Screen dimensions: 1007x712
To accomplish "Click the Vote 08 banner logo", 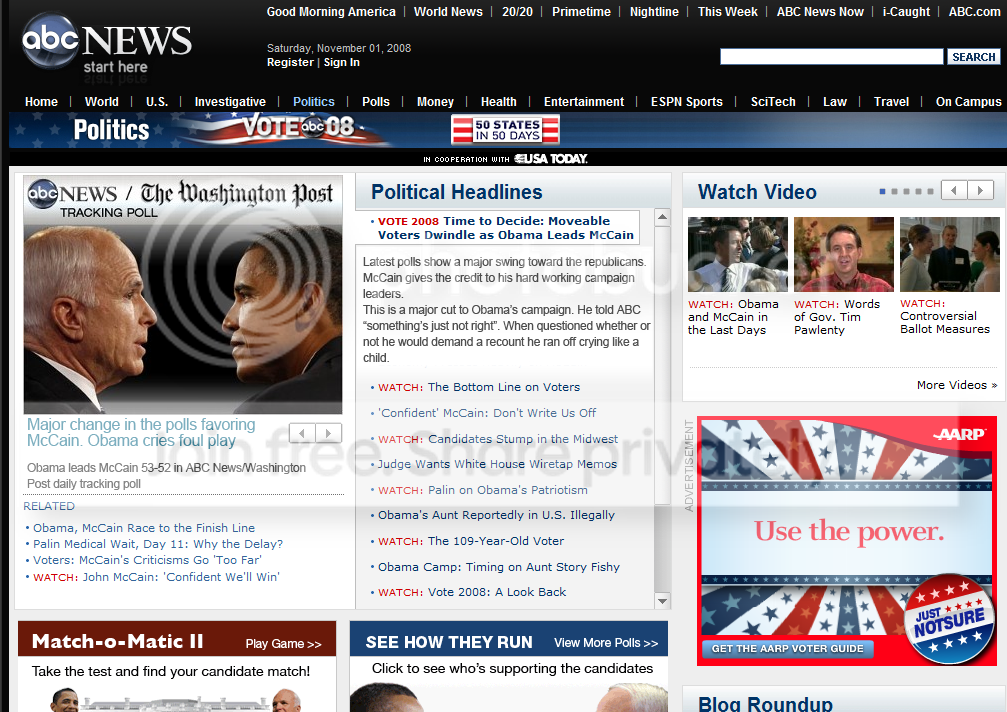I will tap(299, 126).
